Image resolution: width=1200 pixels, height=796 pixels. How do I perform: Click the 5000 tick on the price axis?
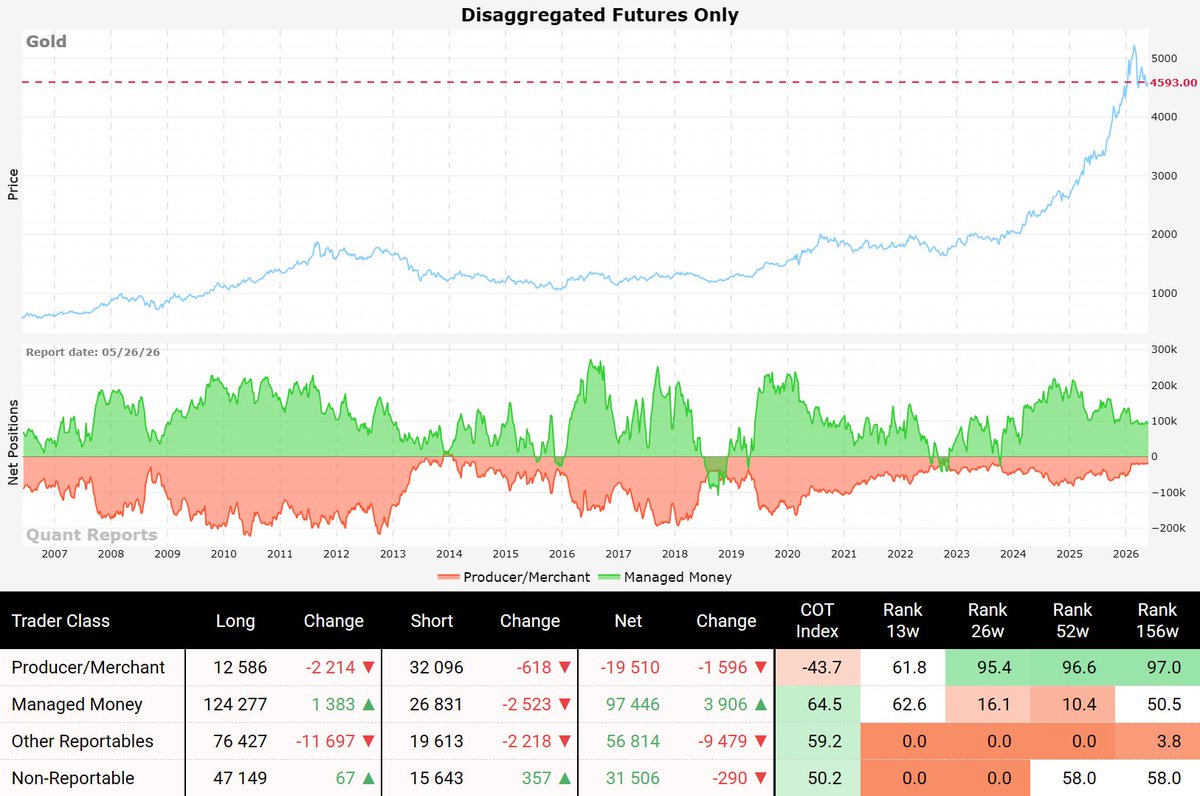(x=1166, y=58)
